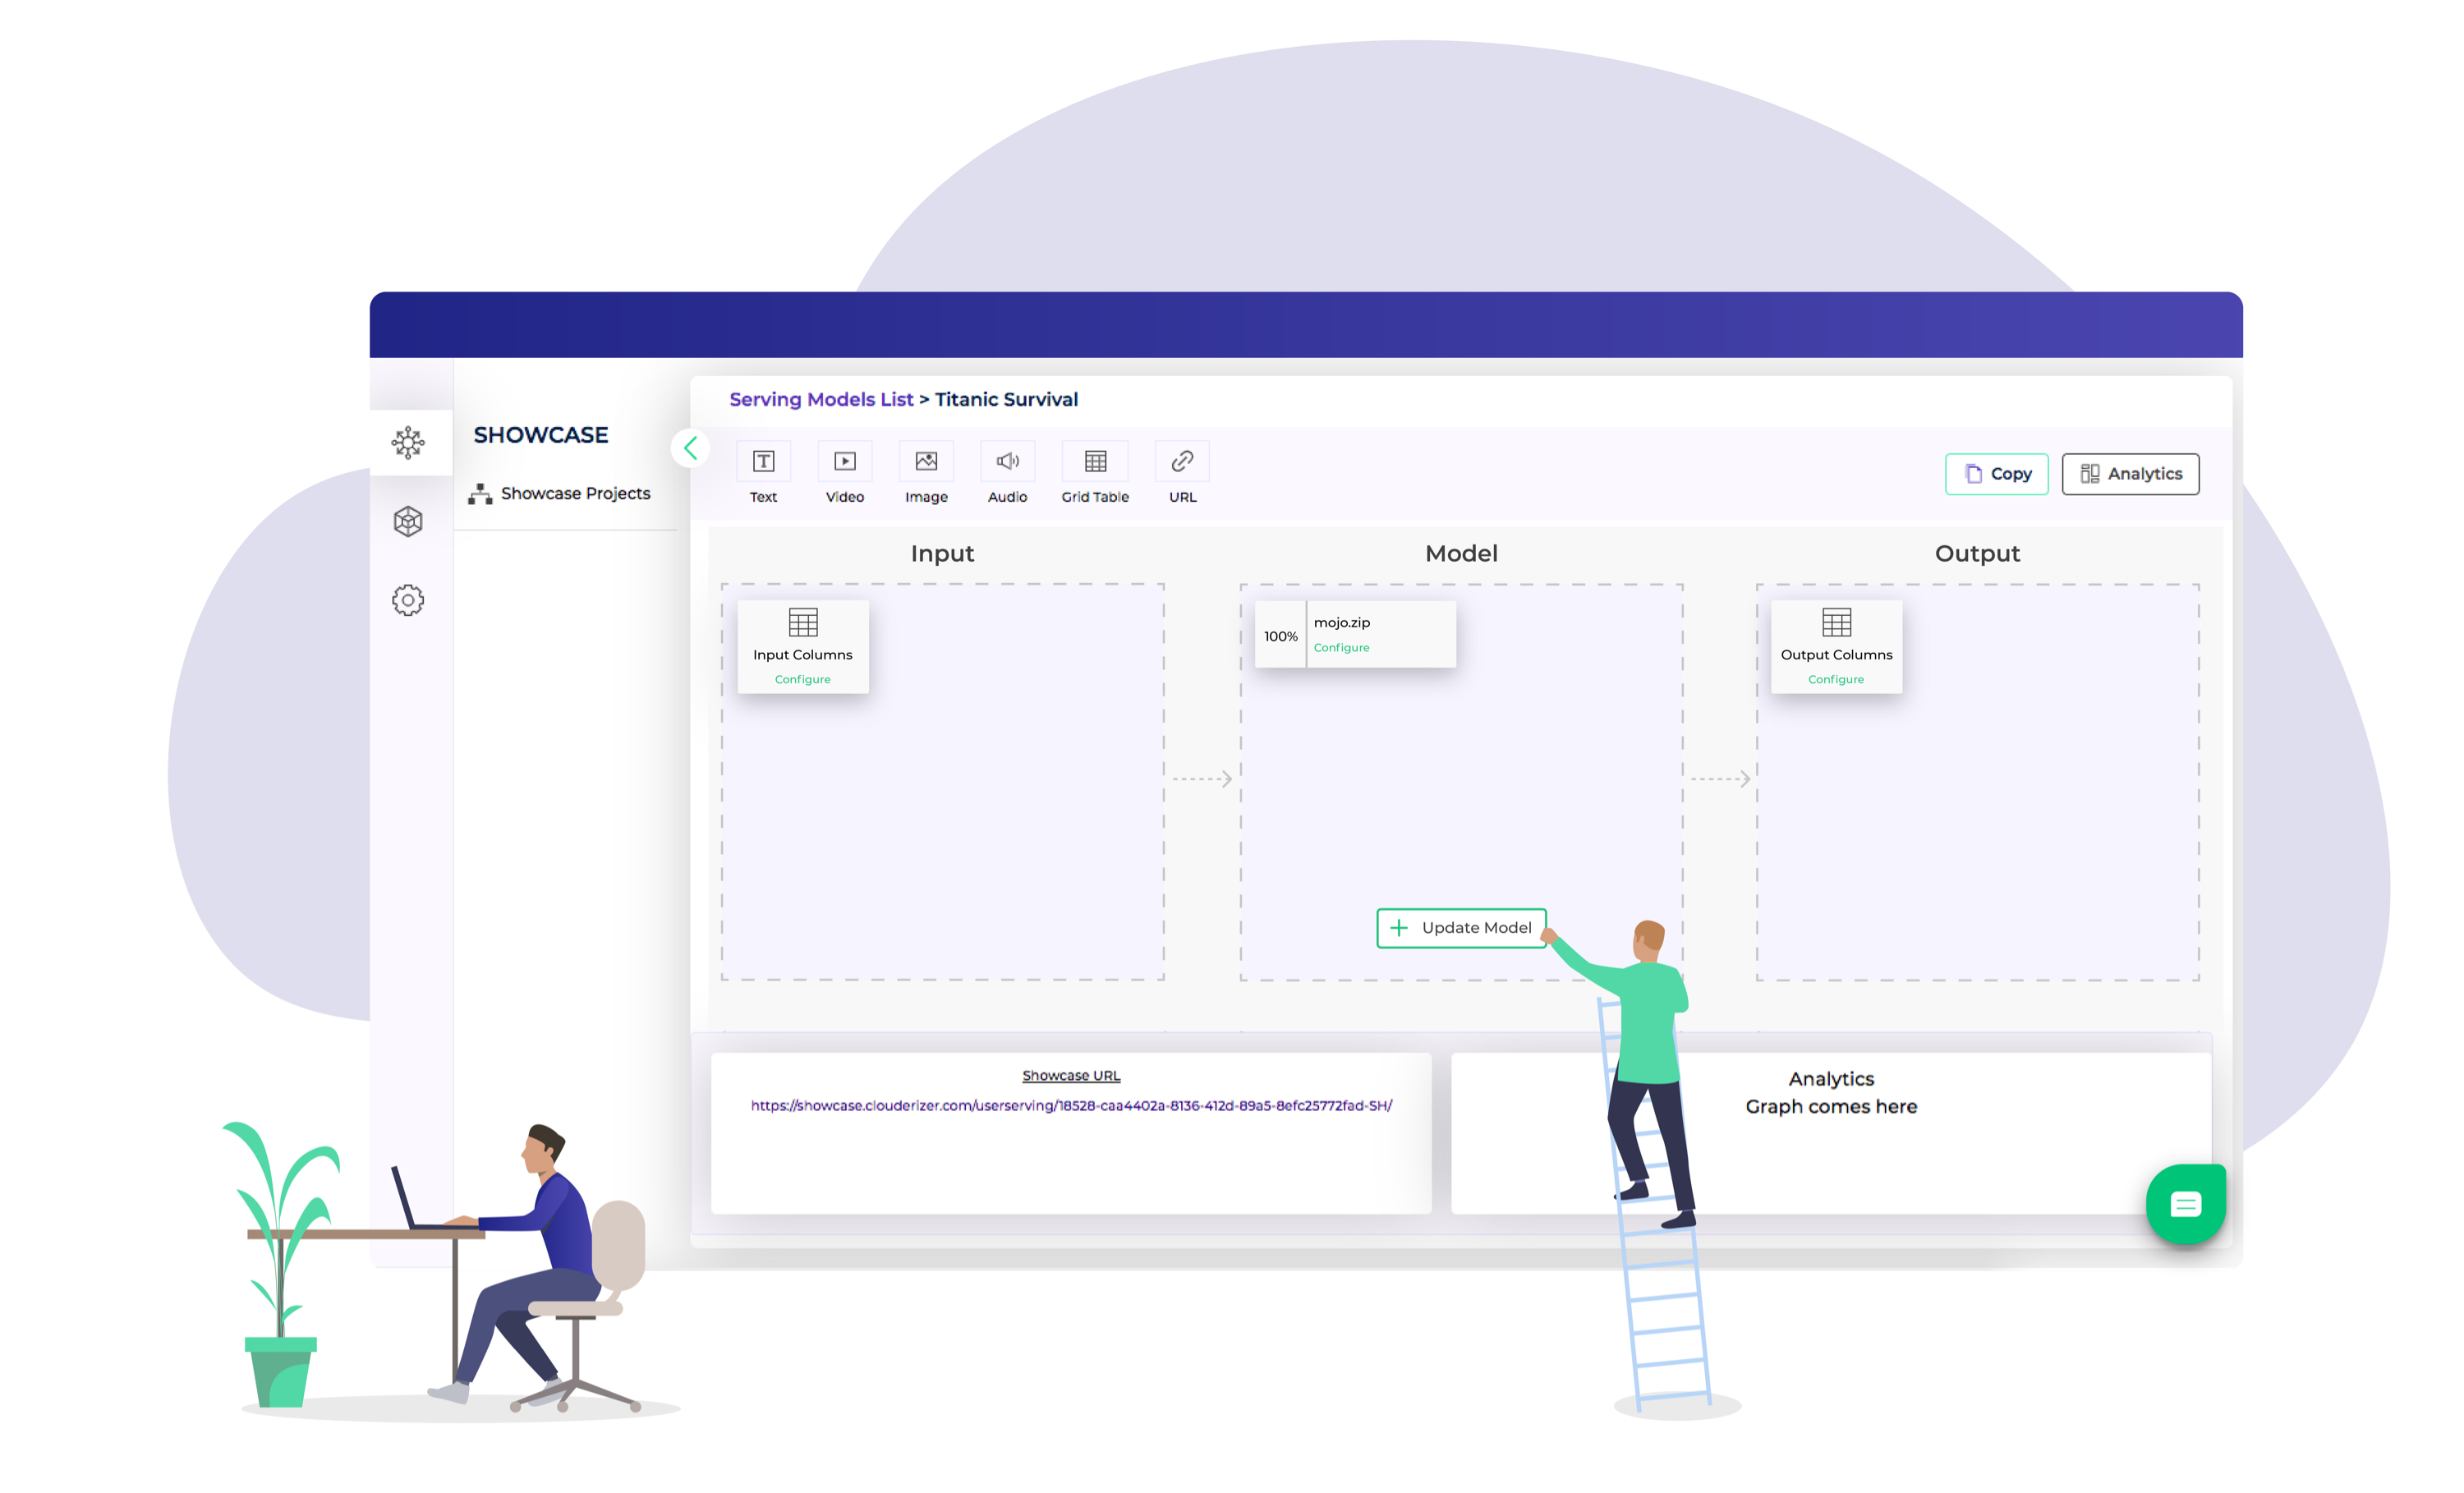
Task: Open the settings gear in the sidebar
Action: coord(410,600)
